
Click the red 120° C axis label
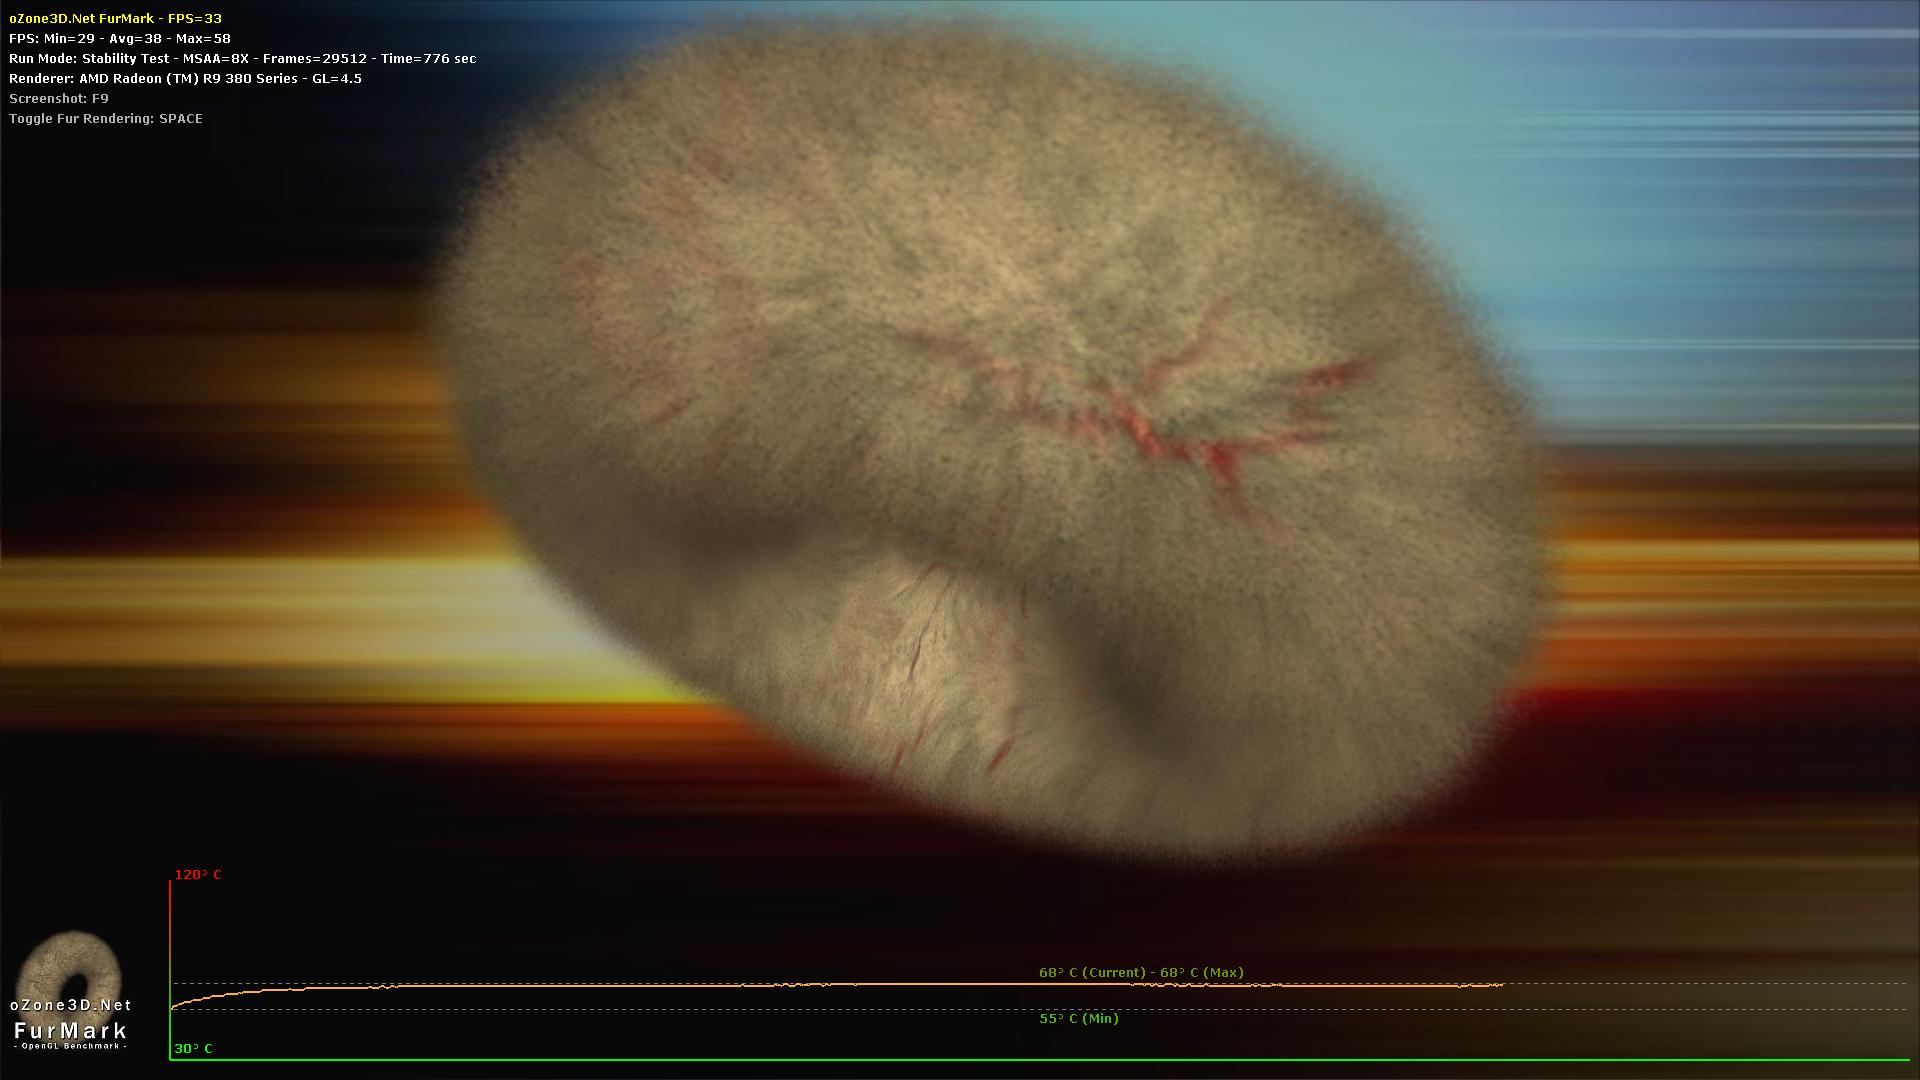click(198, 875)
